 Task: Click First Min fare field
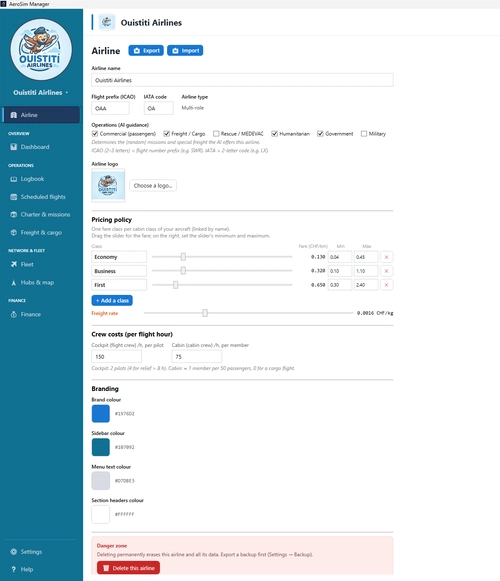340,285
